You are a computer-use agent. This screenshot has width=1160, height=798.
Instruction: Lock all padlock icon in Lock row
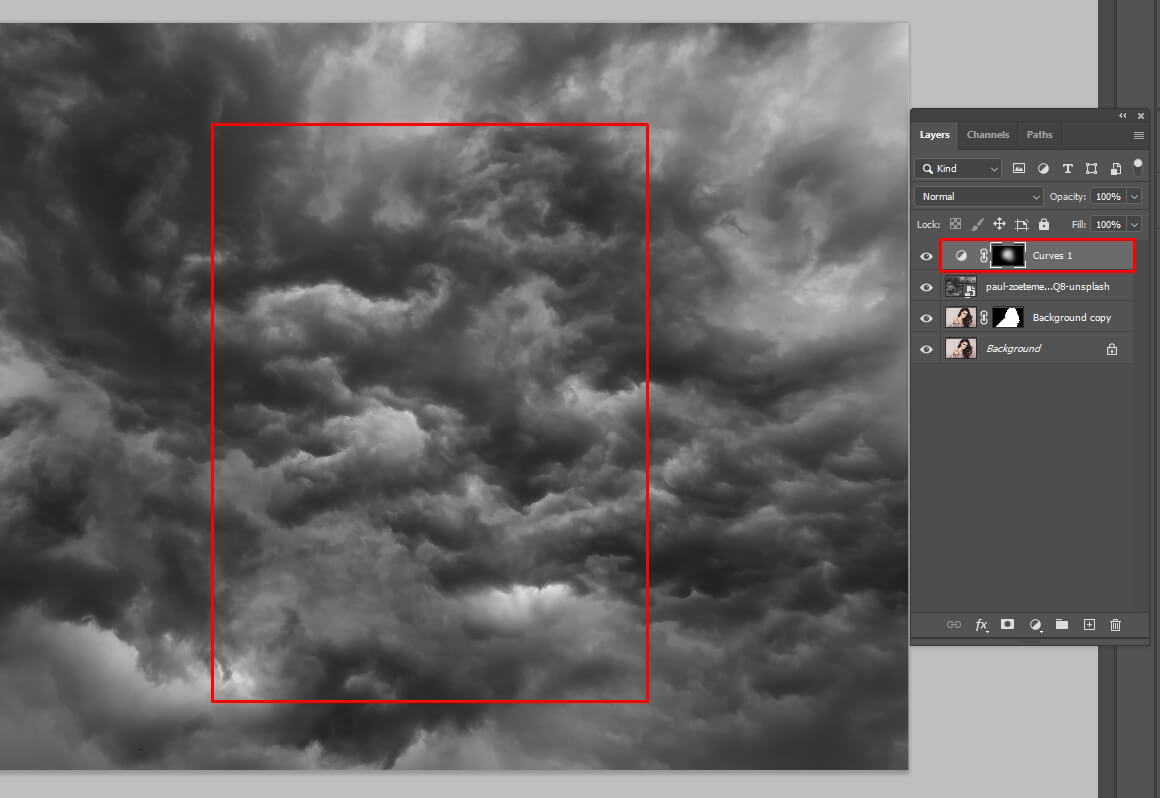click(1044, 224)
